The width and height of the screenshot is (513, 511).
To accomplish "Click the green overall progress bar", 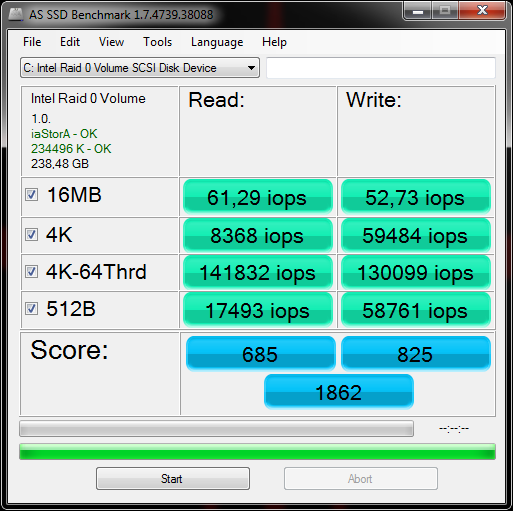I will tap(257, 452).
